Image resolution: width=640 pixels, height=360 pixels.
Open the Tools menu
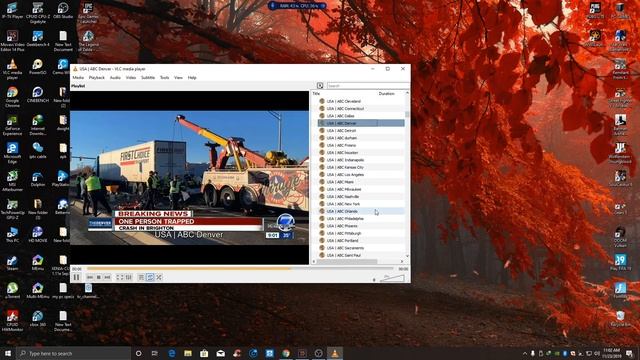(x=164, y=78)
